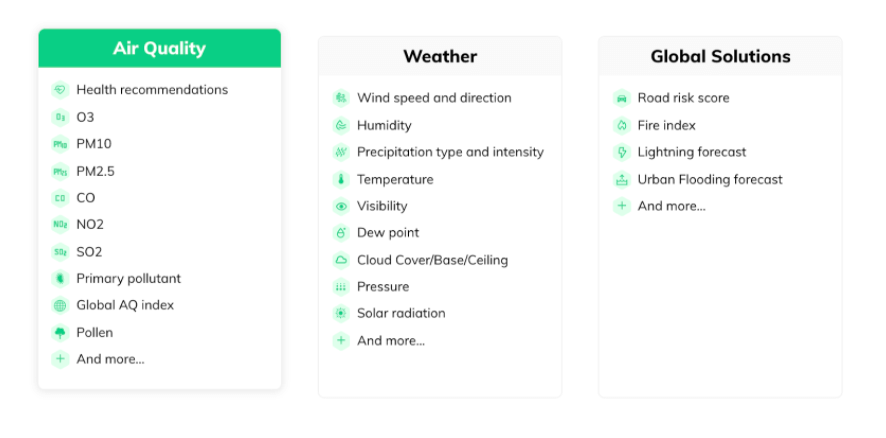The image size is (886, 438).
Task: Select Precipitation type and intensity text
Action: coord(450,152)
